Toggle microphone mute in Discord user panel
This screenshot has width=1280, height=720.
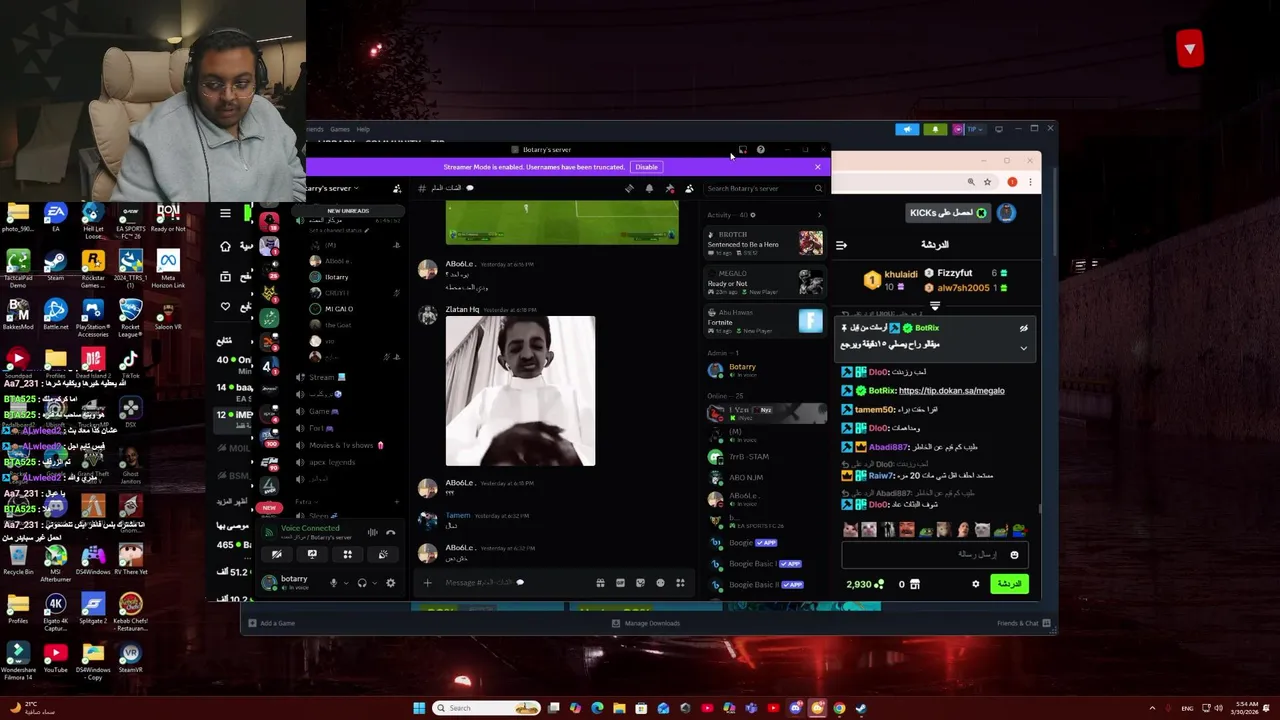(x=334, y=583)
